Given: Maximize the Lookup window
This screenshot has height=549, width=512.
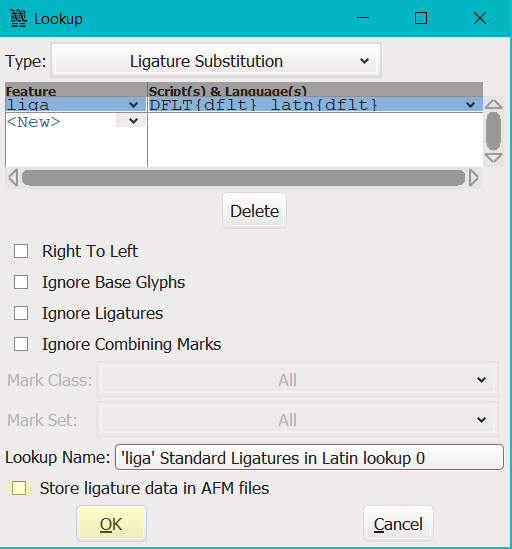Looking at the screenshot, I should click(x=421, y=18).
